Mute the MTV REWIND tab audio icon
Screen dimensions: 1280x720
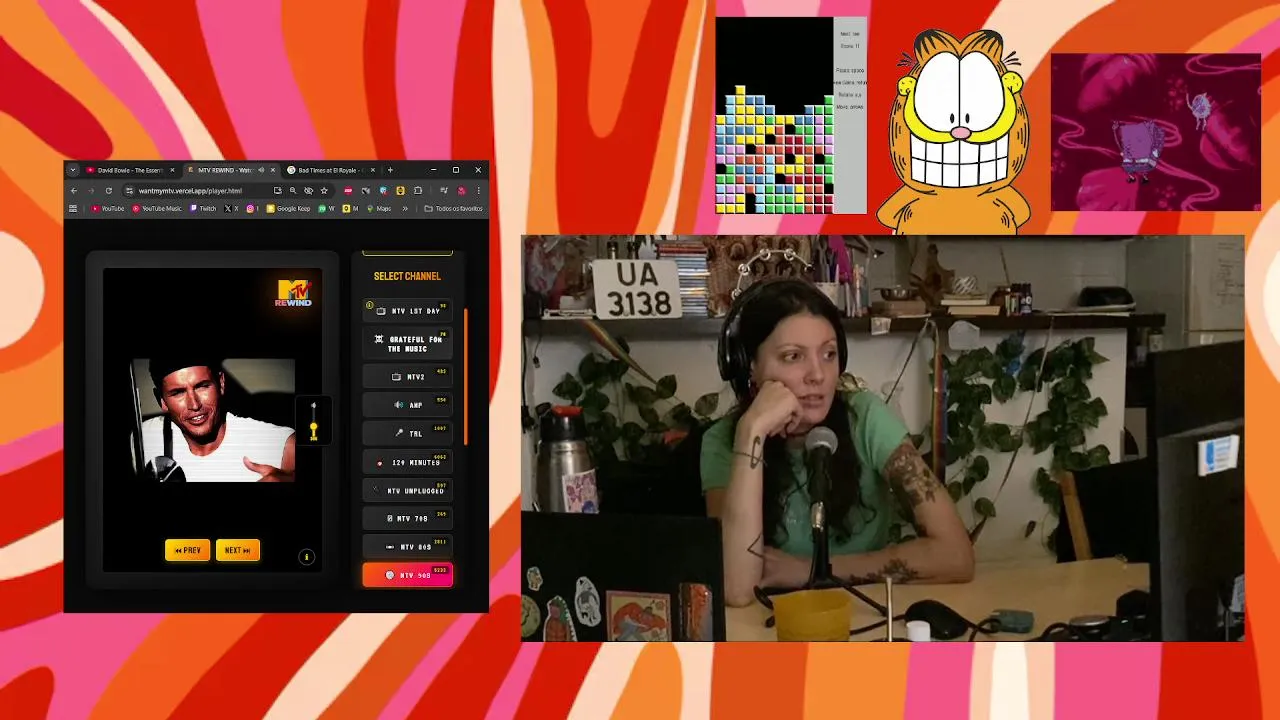point(261,170)
